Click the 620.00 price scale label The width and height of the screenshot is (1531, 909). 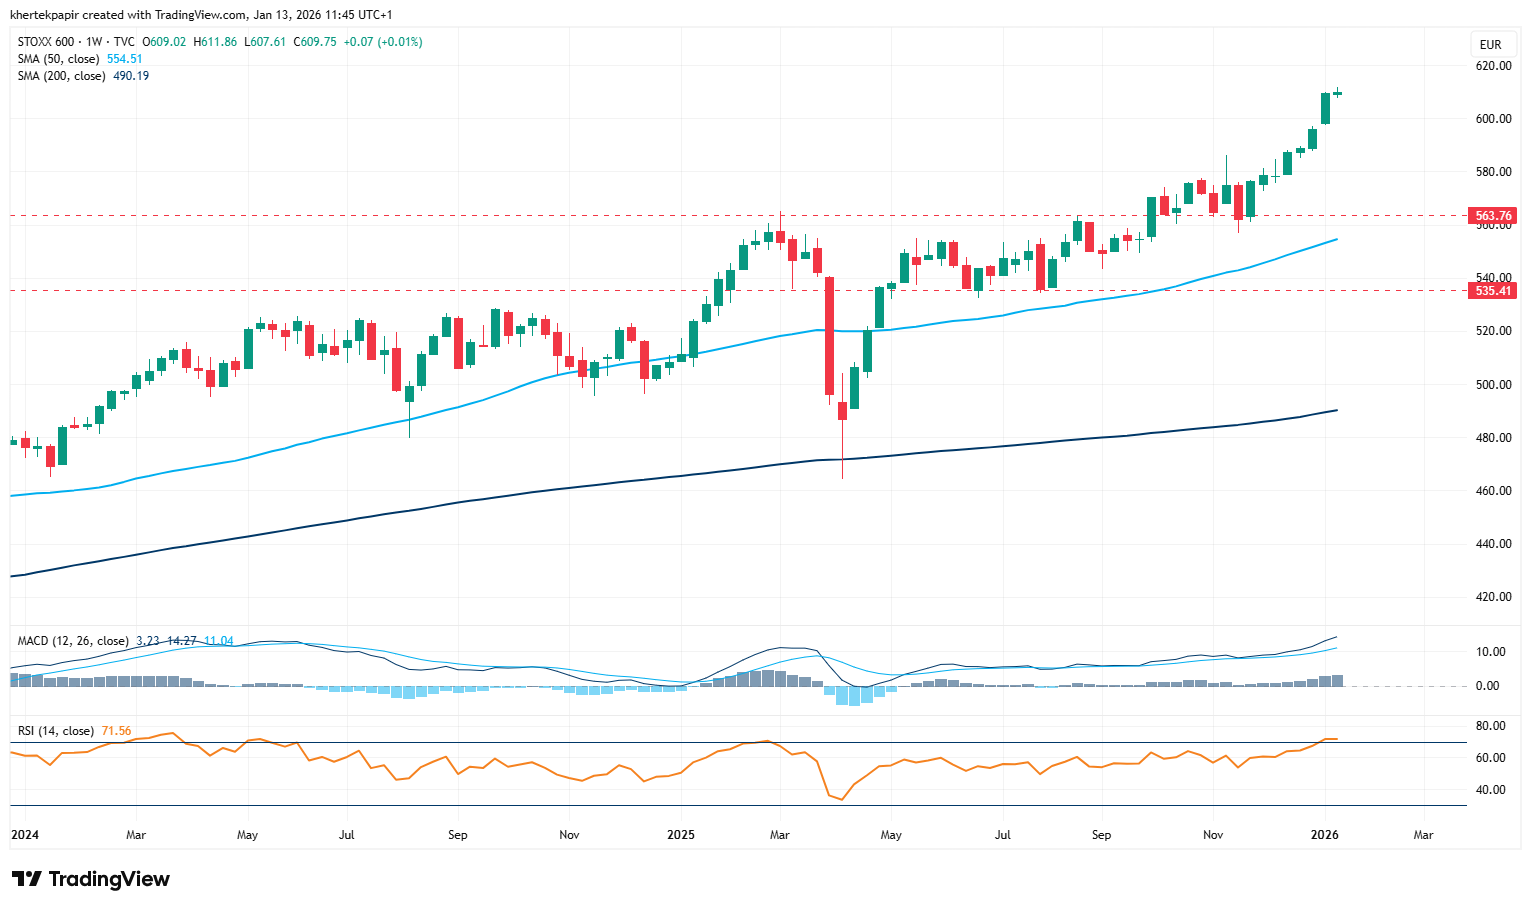(x=1494, y=66)
